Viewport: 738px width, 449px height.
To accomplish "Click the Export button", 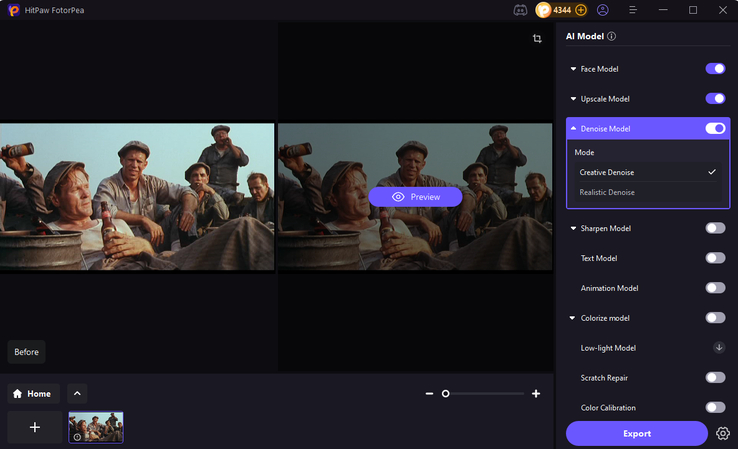I will click(637, 433).
